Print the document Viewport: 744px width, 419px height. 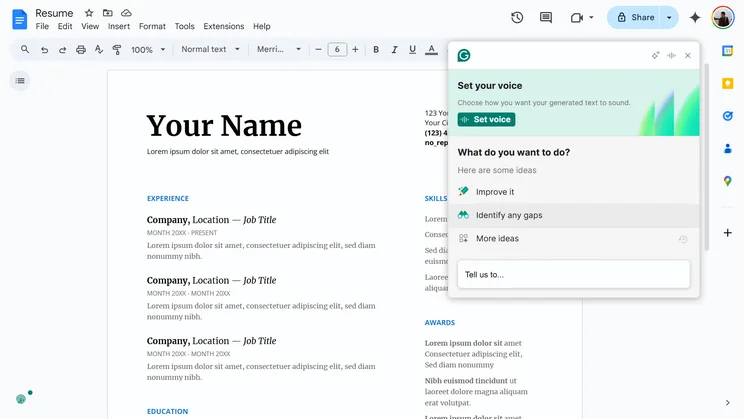[81, 49]
